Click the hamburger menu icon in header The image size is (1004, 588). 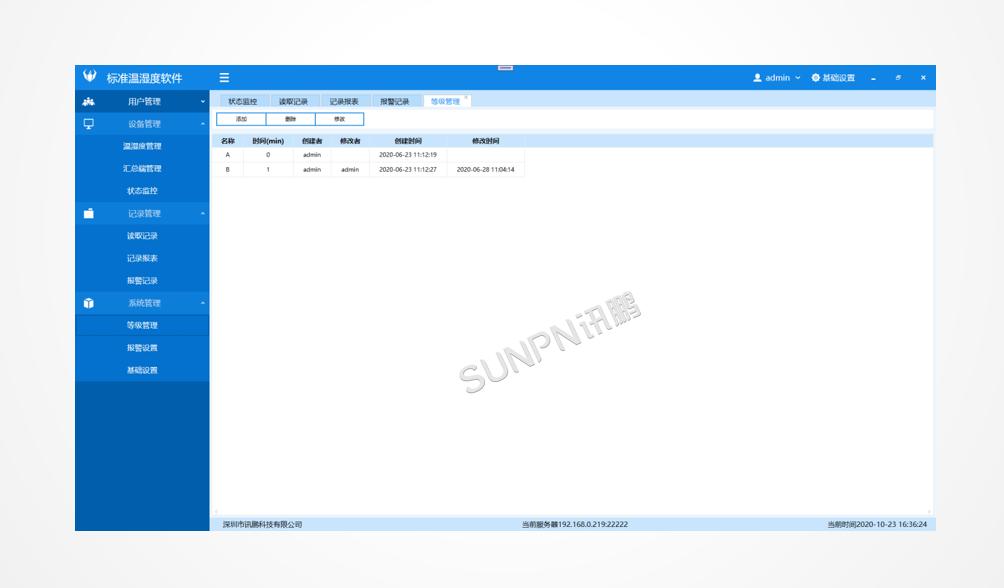224,78
